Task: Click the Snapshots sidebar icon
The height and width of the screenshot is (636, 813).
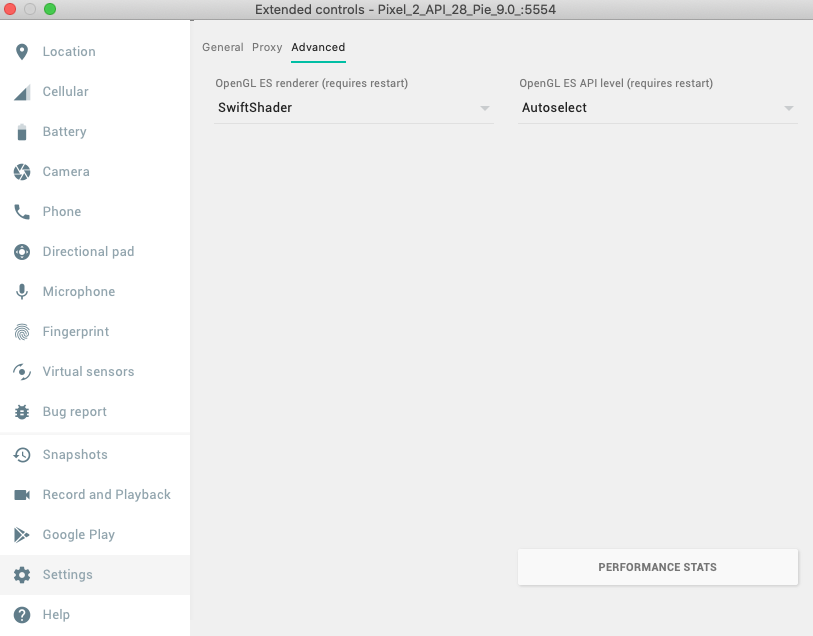Action: point(20,454)
